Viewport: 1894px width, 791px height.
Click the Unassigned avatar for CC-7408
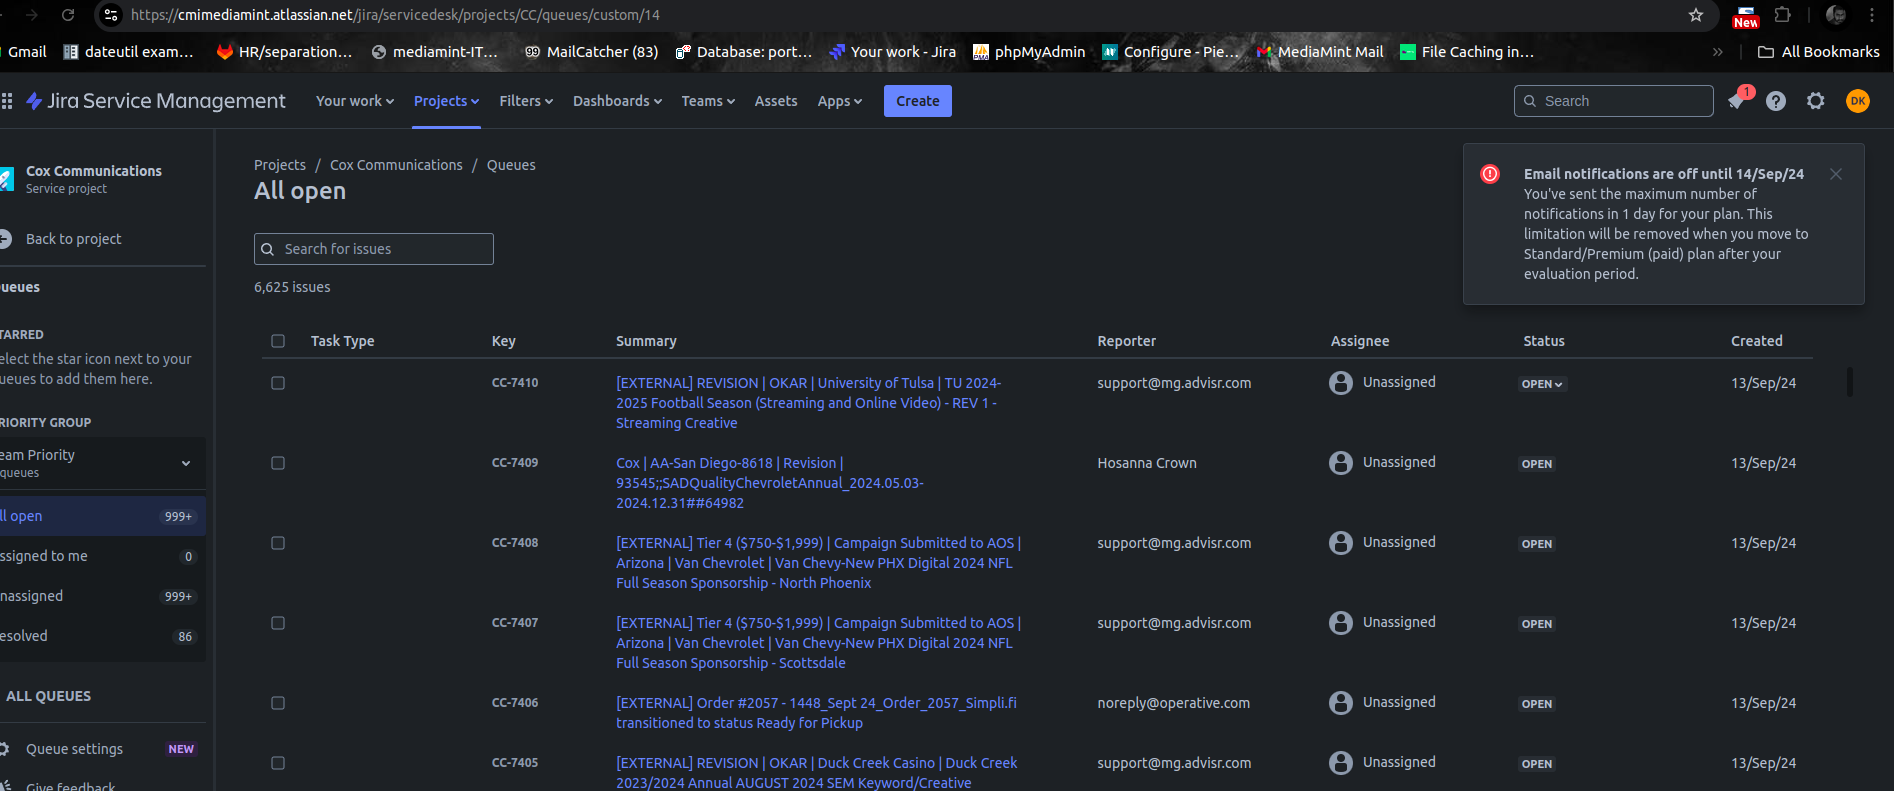1341,543
